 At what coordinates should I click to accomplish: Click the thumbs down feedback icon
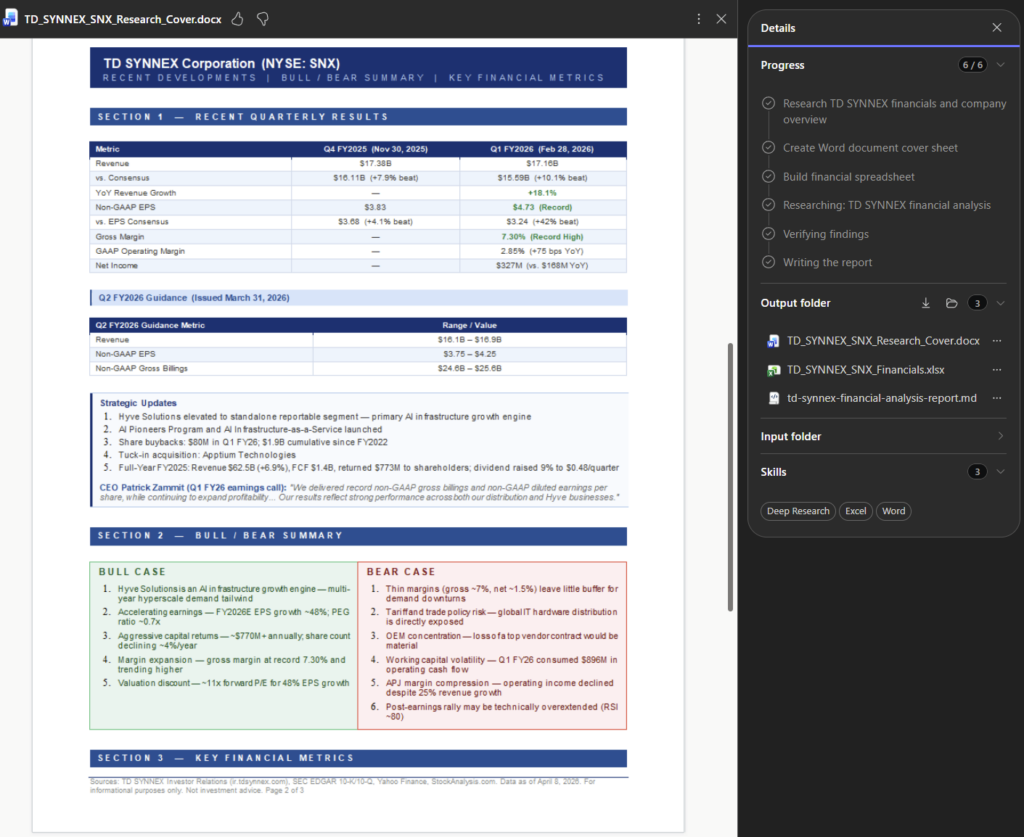click(262, 19)
